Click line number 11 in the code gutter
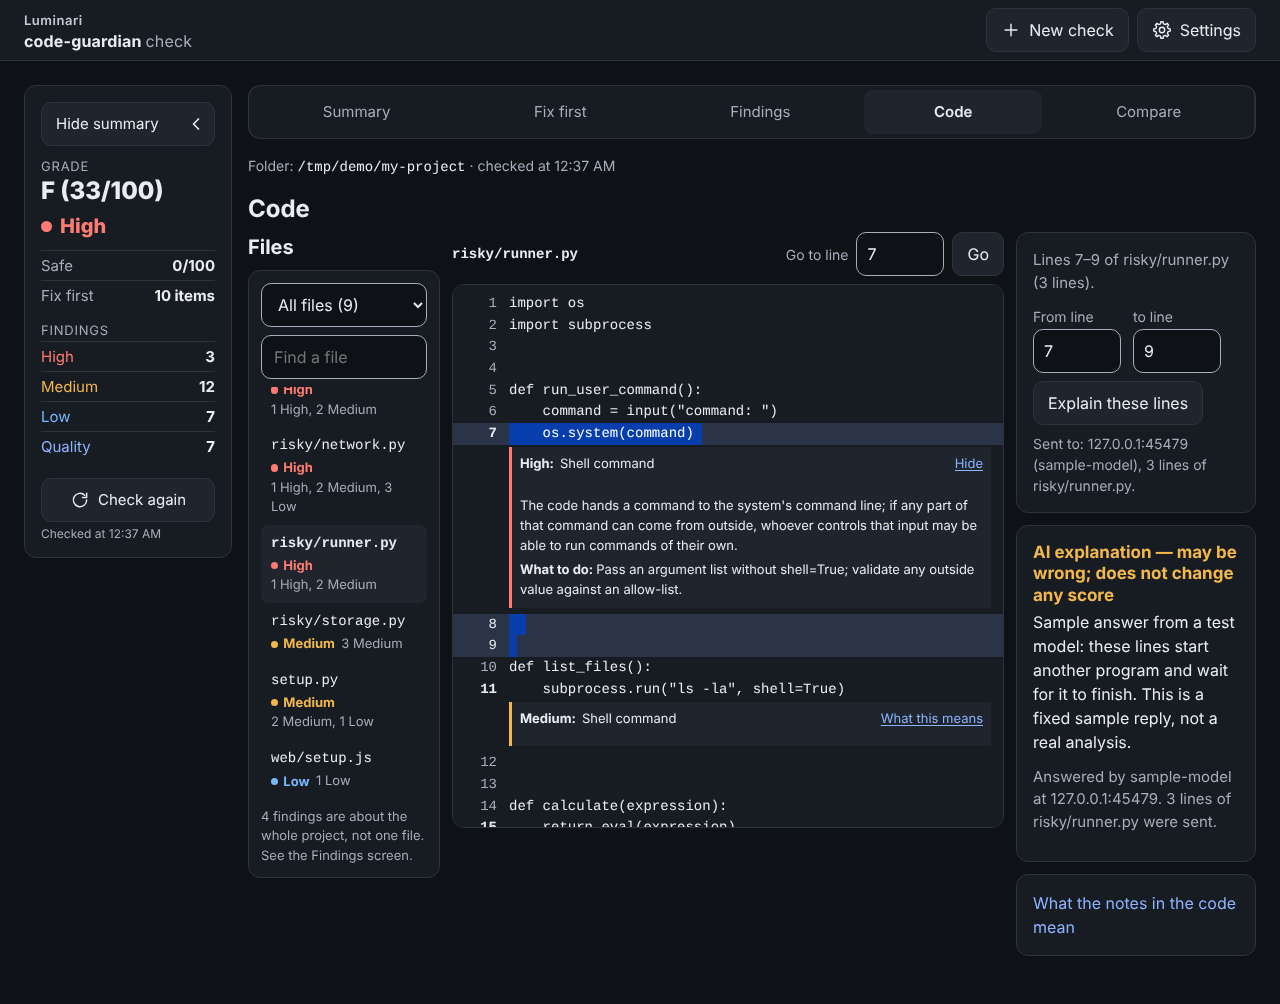The width and height of the screenshot is (1280, 1004). tap(488, 688)
